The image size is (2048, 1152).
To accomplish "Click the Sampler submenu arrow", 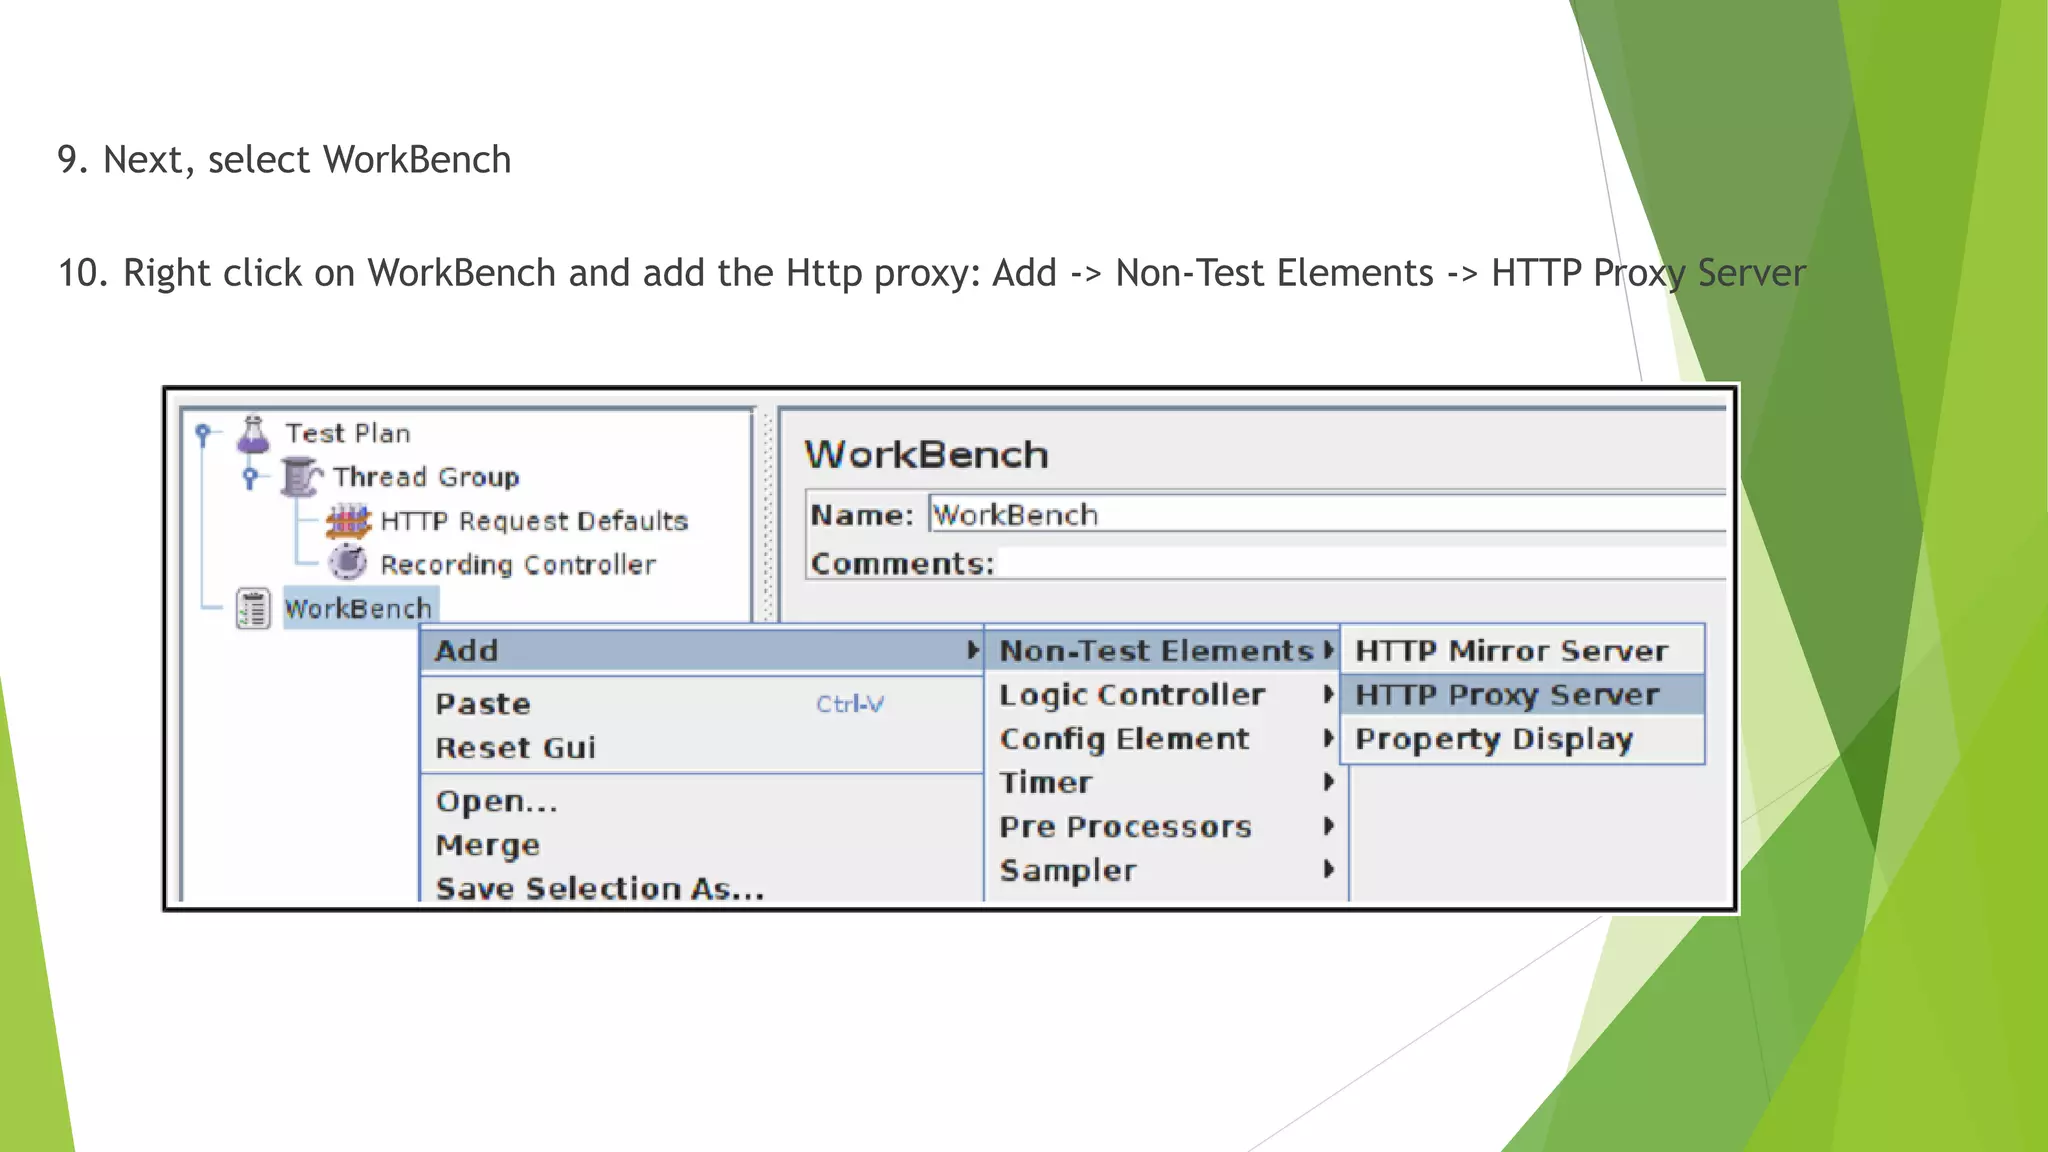I will 1328,870.
